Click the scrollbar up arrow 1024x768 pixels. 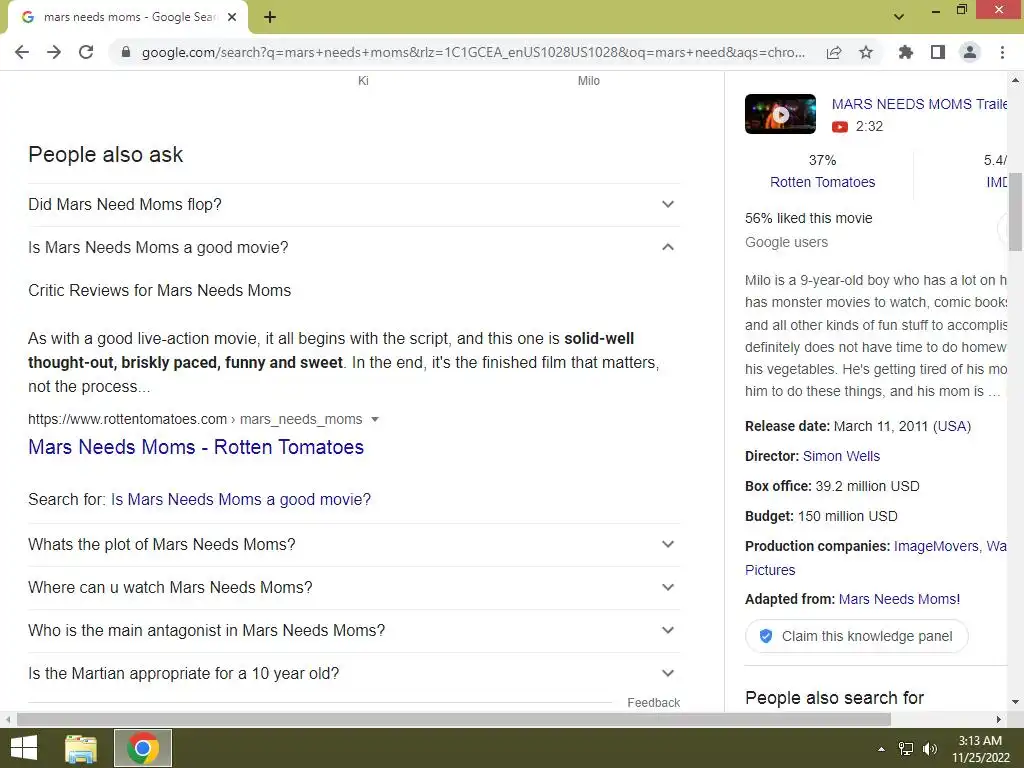1015,80
